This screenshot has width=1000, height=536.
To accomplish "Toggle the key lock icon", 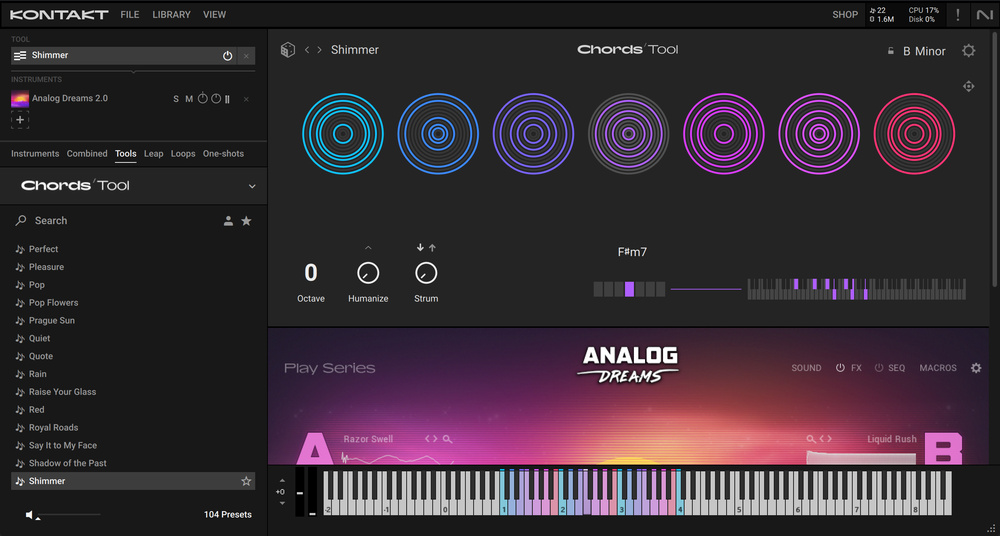I will (891, 51).
